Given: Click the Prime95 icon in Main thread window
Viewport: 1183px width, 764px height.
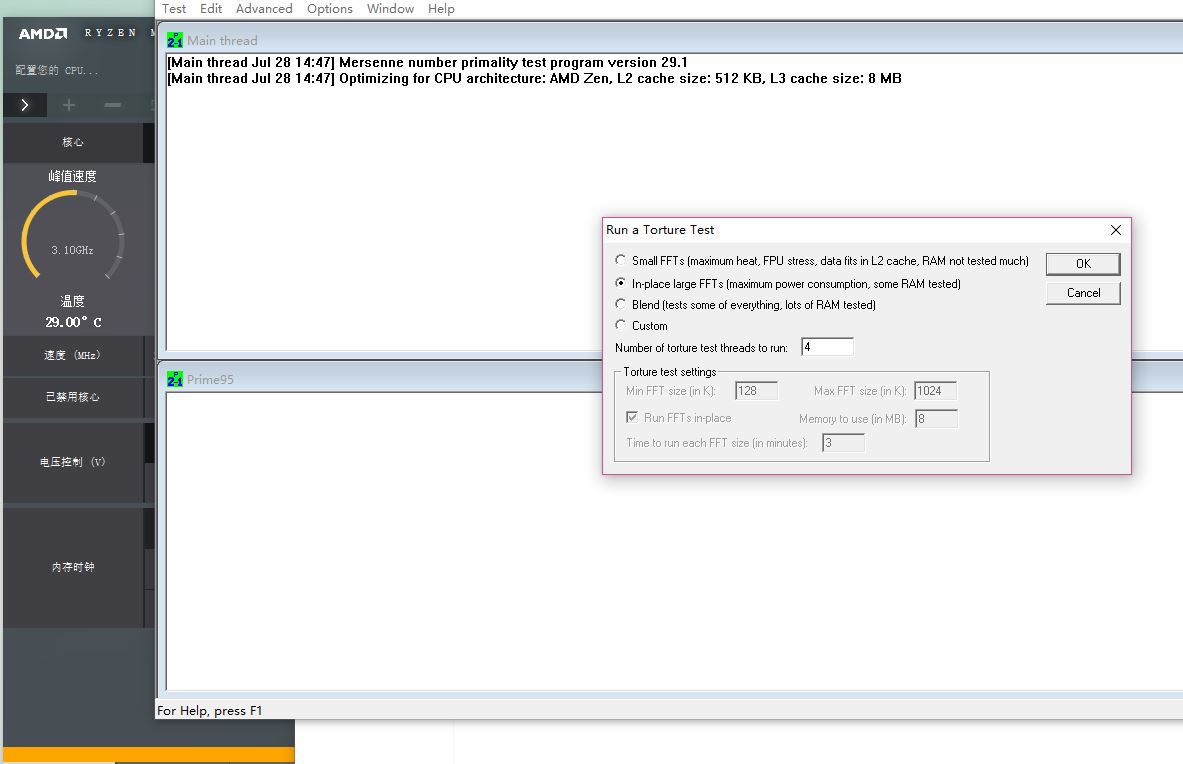Looking at the screenshot, I should [175, 41].
